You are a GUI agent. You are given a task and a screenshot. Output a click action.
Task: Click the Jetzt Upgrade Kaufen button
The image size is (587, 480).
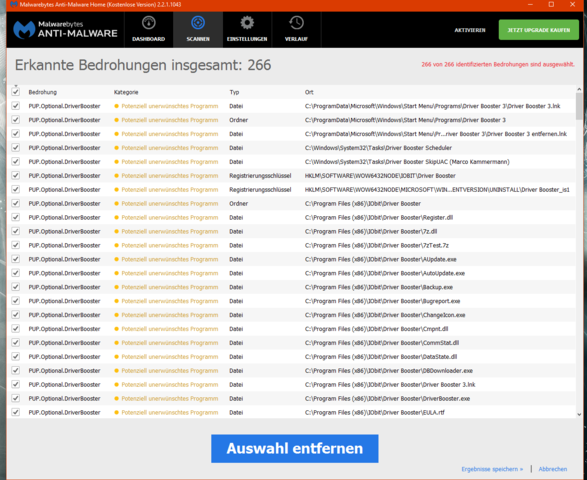coord(539,30)
